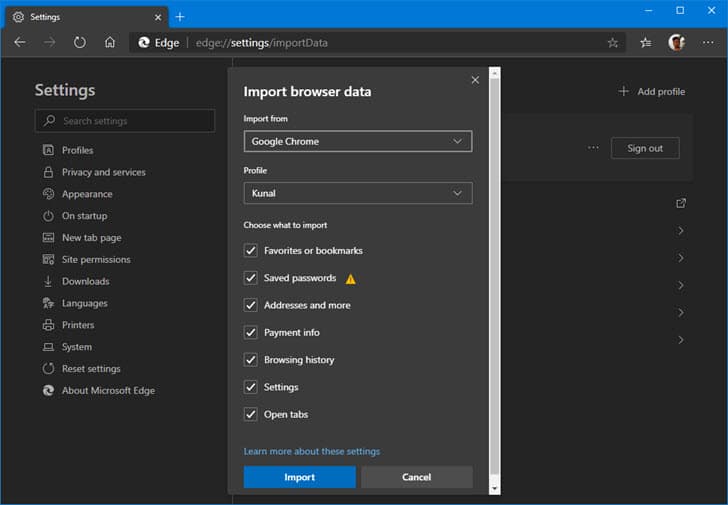This screenshot has width=728, height=505.
Task: Open Learn more about these settings link
Action: pyautogui.click(x=312, y=451)
